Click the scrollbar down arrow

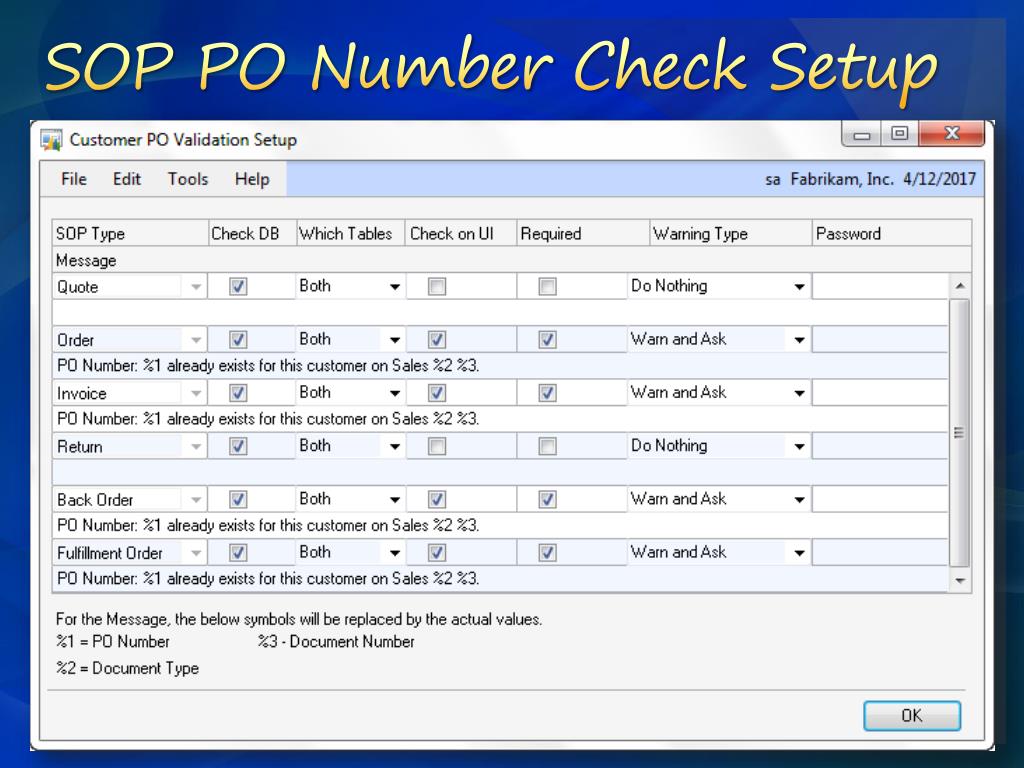tap(959, 580)
